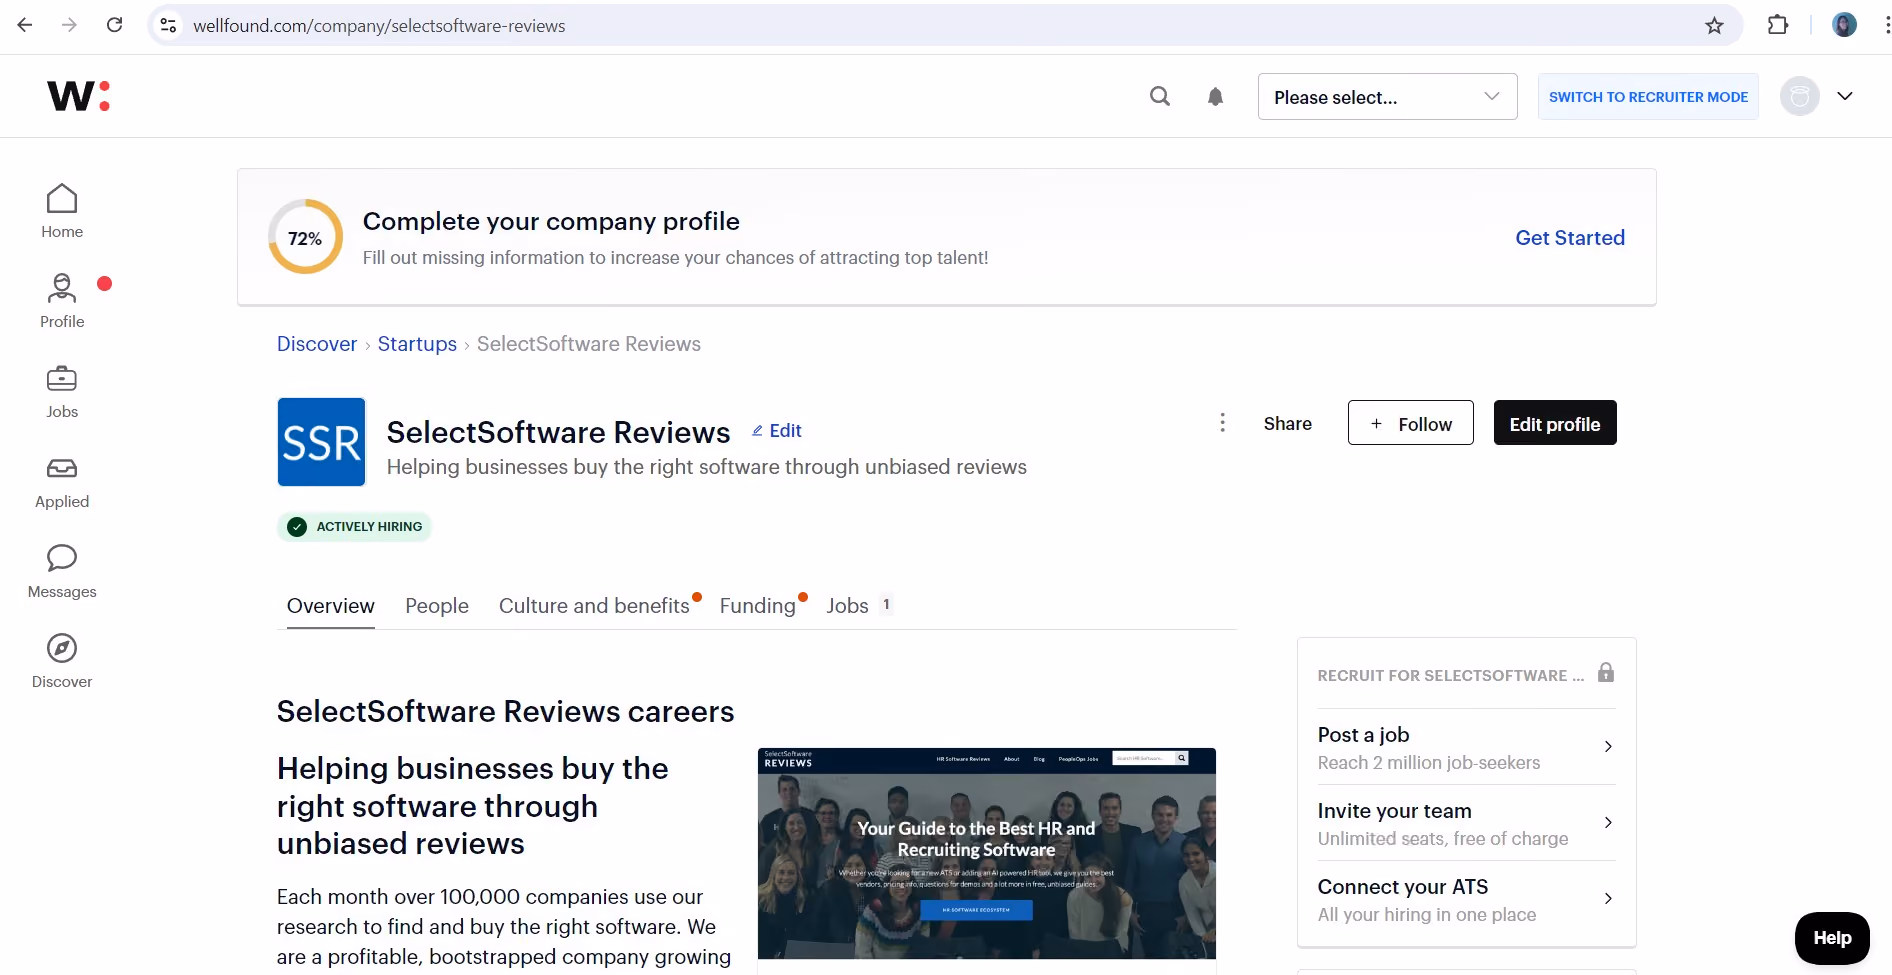
Task: Click the Follow button
Action: (x=1410, y=423)
